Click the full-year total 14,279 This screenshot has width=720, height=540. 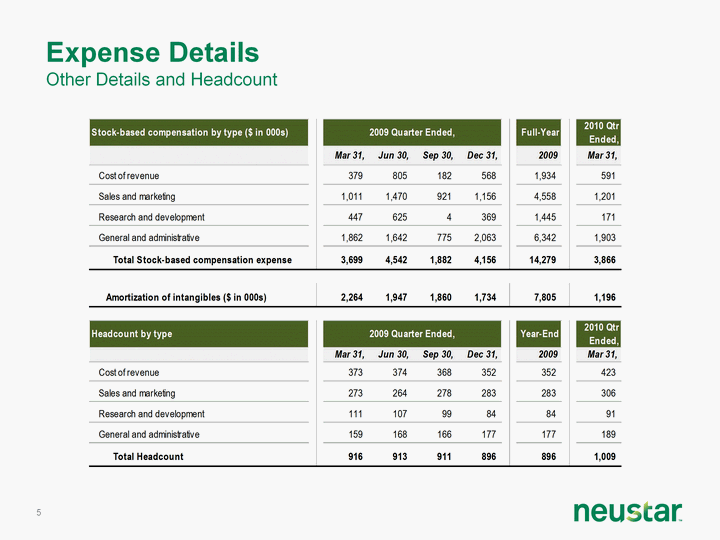coord(543,260)
